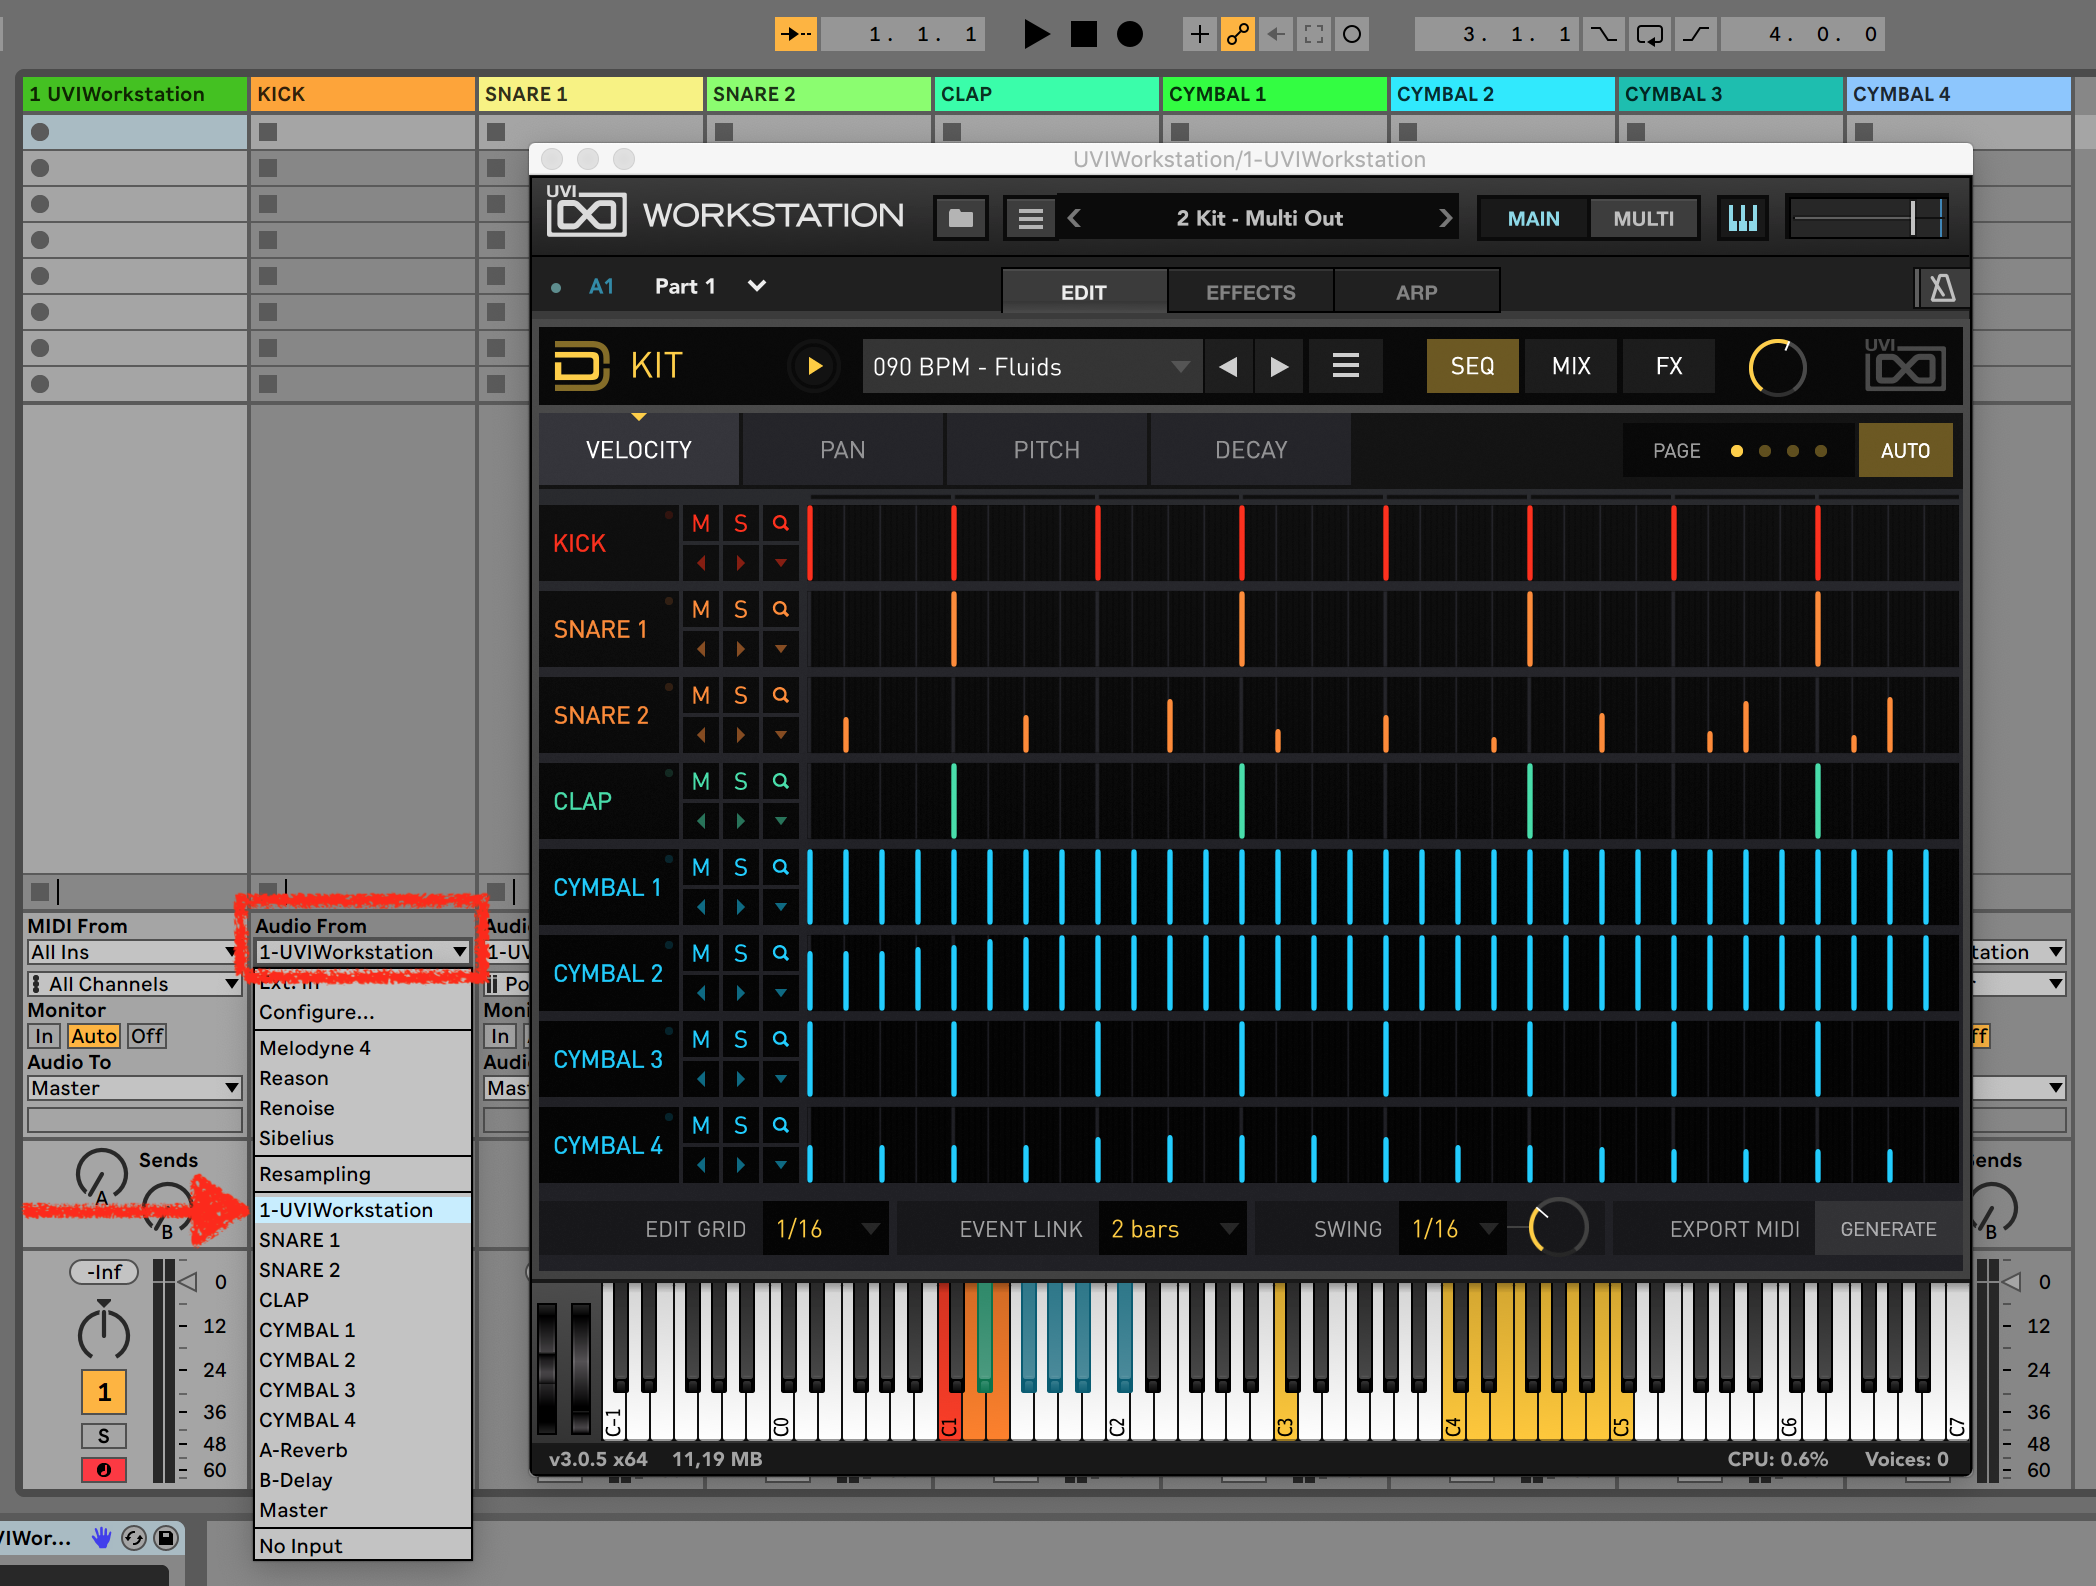Mute the CYMBAL 4 lane
This screenshot has width=2096, height=1586.
pos(701,1125)
